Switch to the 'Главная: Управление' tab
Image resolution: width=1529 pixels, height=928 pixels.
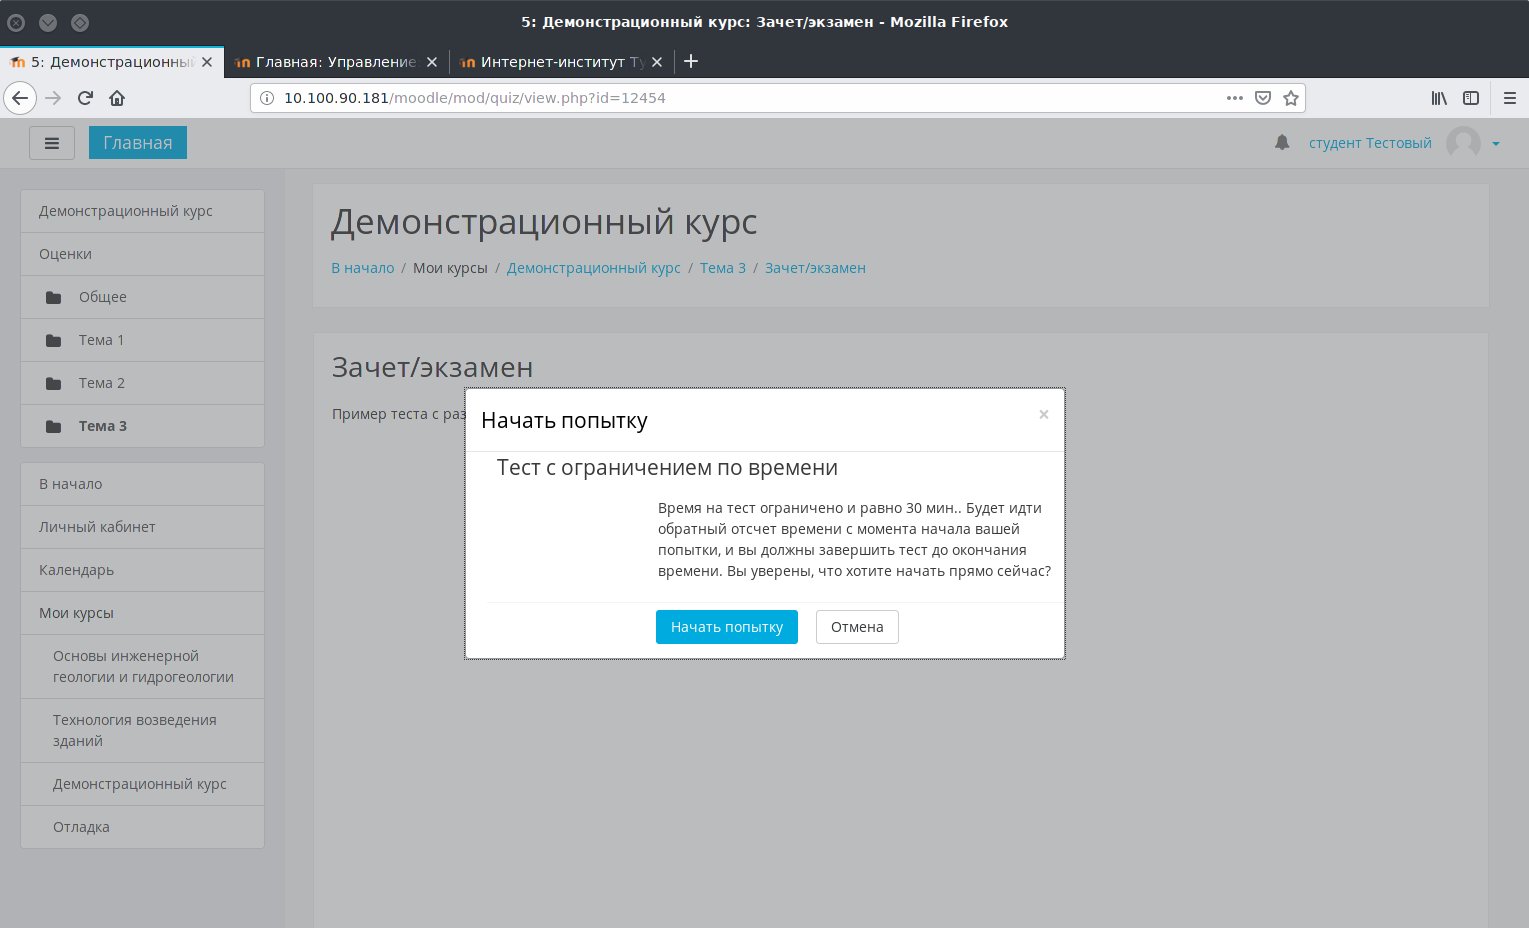pyautogui.click(x=337, y=62)
